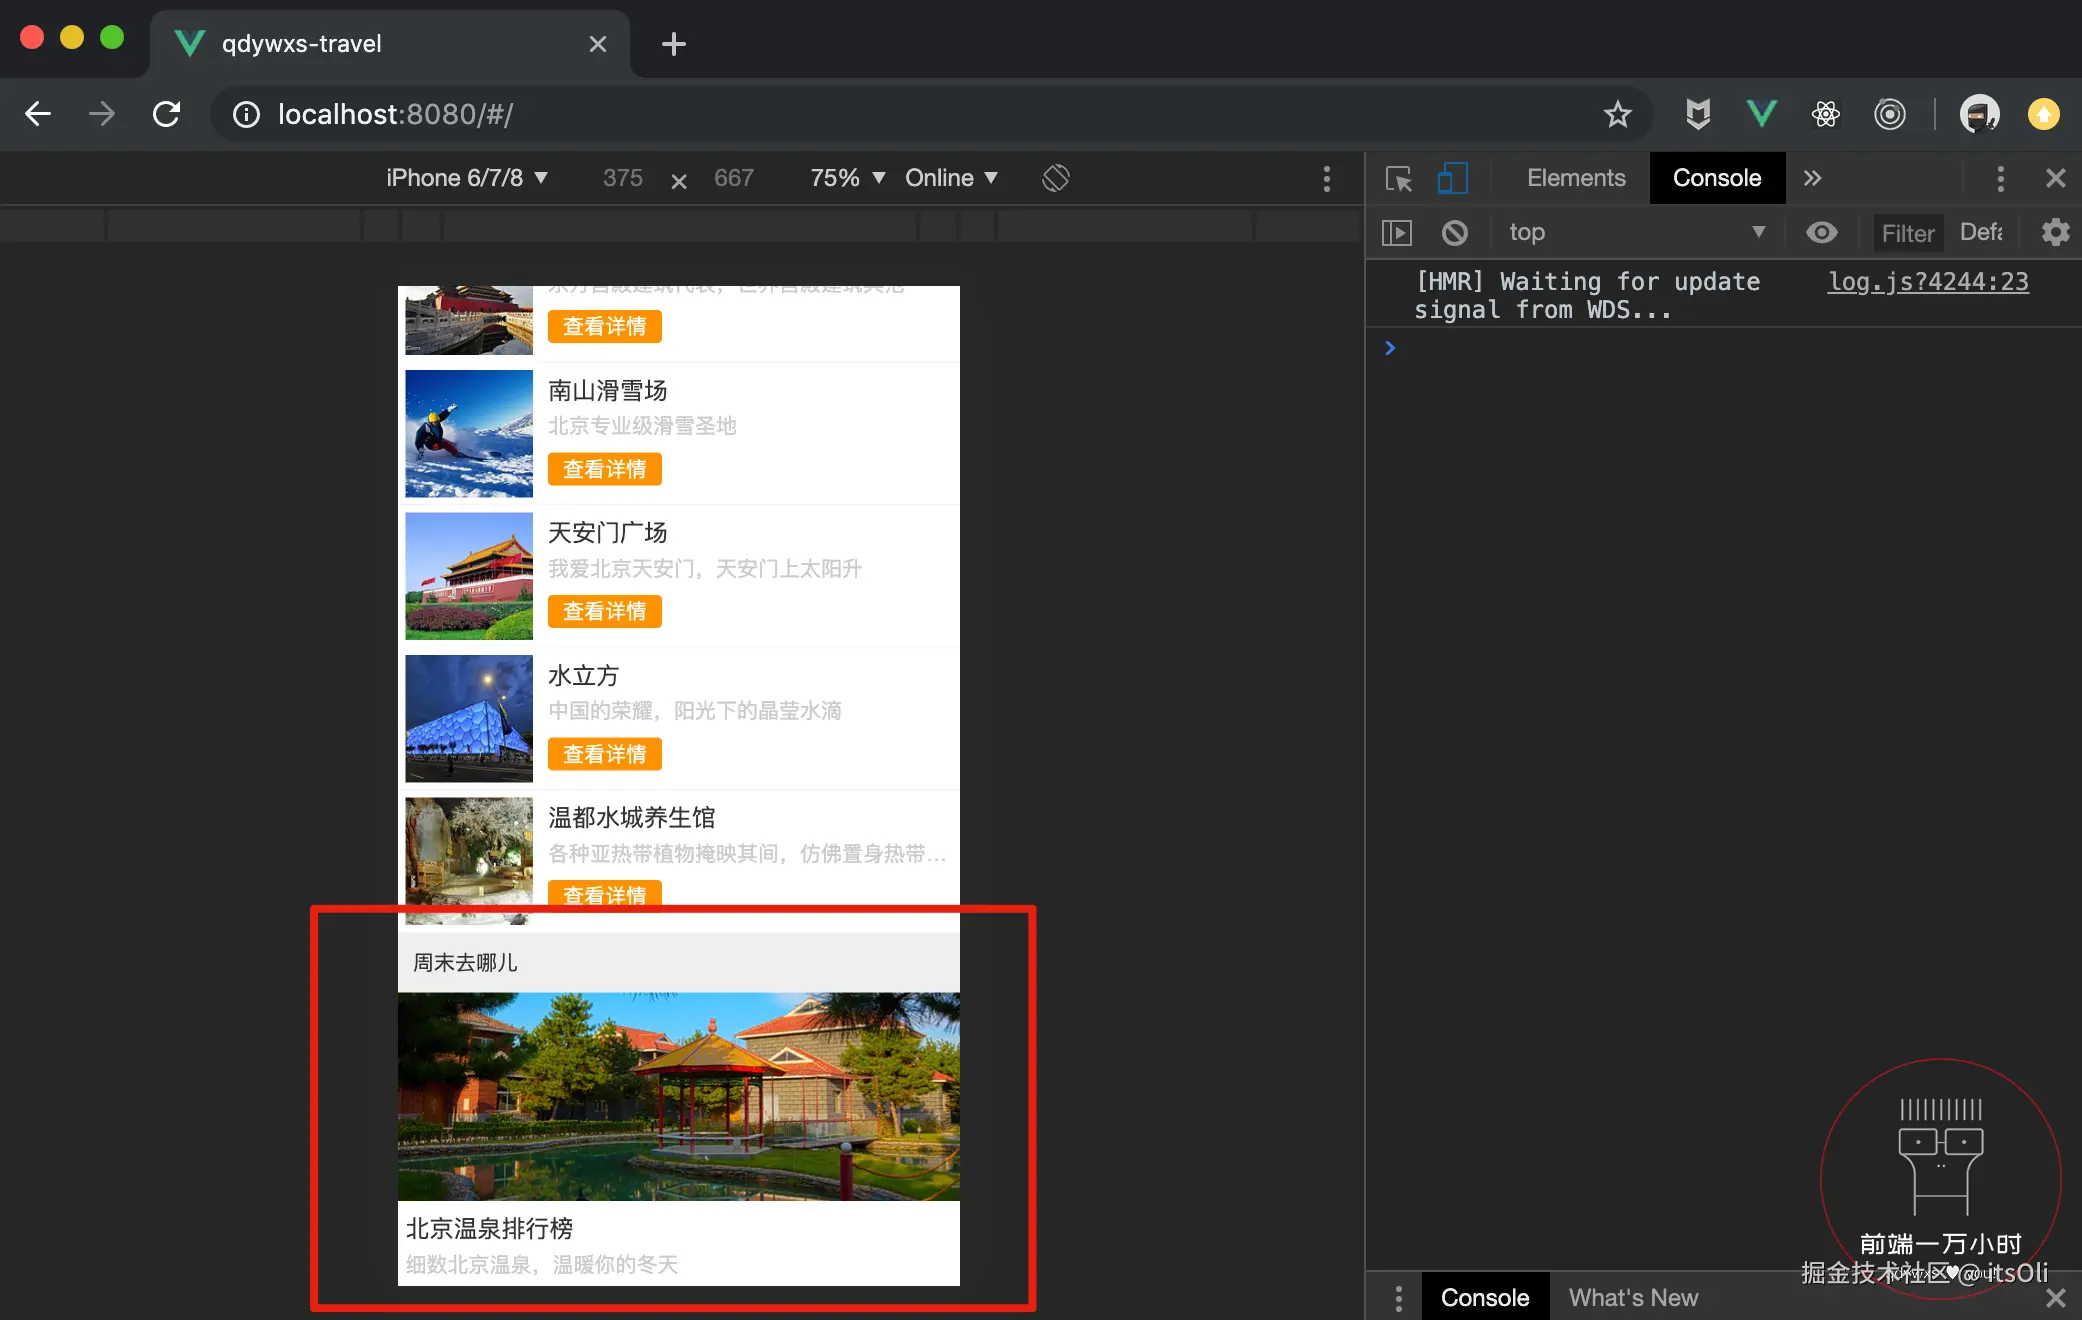Close the qdywxs-travel tab
The image size is (2082, 1320).
click(x=598, y=44)
